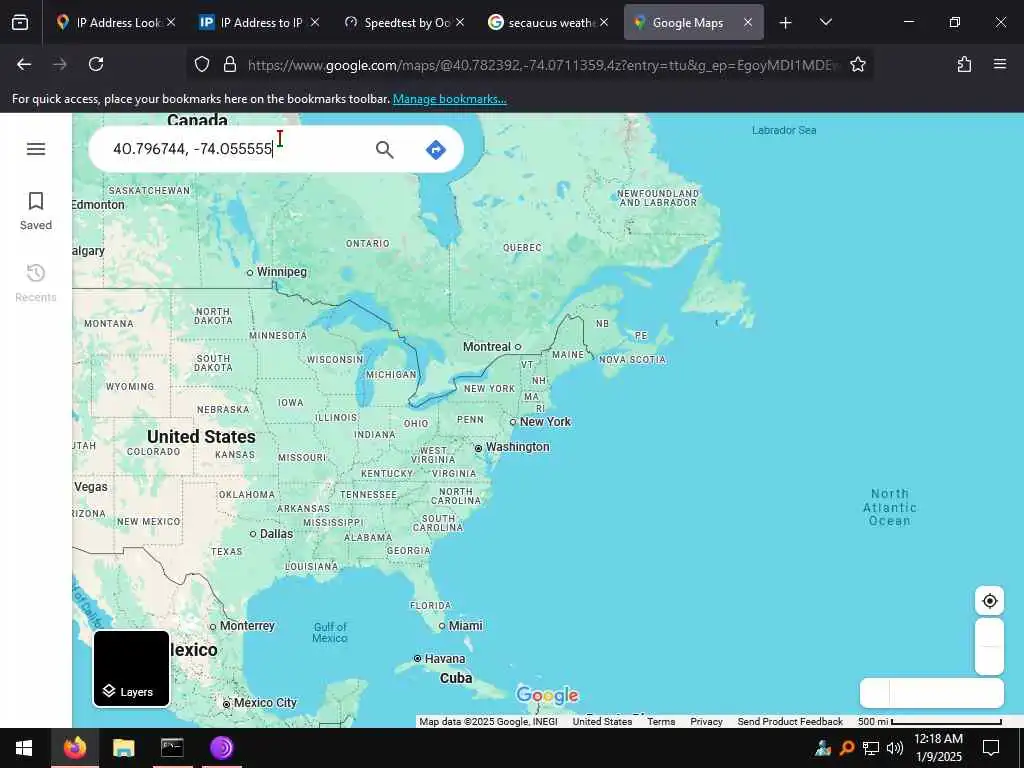The image size is (1024, 768).
Task: Click Send Product Feedback link
Action: [x=790, y=722]
